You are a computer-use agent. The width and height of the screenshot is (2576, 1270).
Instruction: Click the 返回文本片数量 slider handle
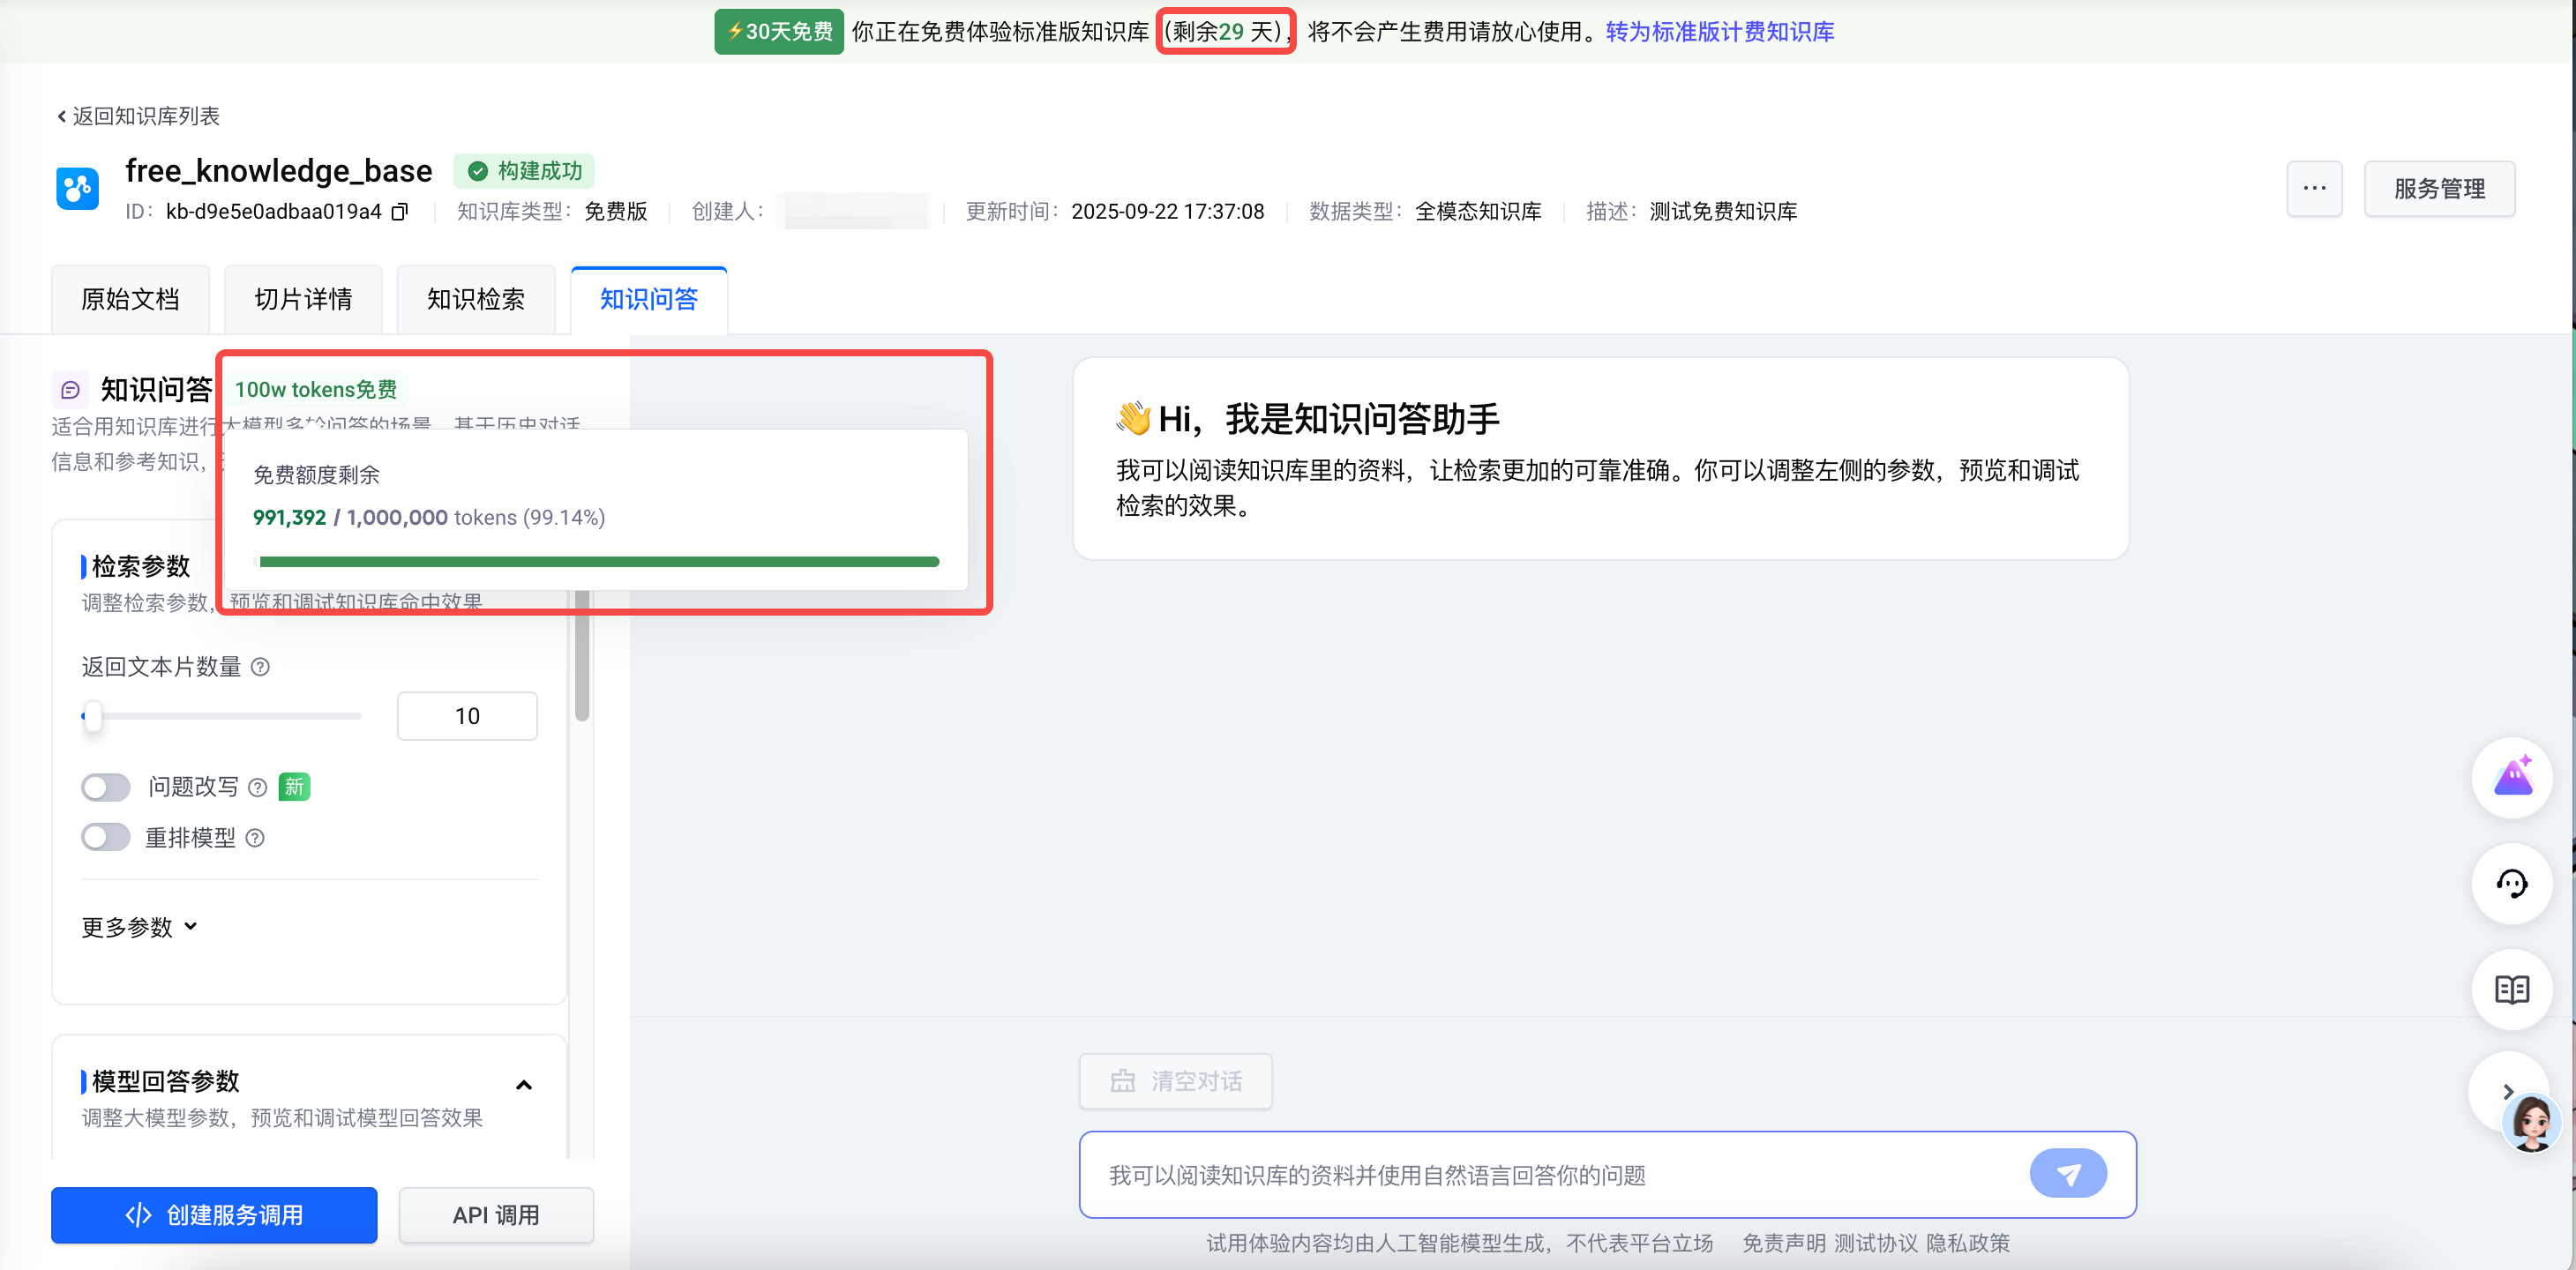[93, 716]
